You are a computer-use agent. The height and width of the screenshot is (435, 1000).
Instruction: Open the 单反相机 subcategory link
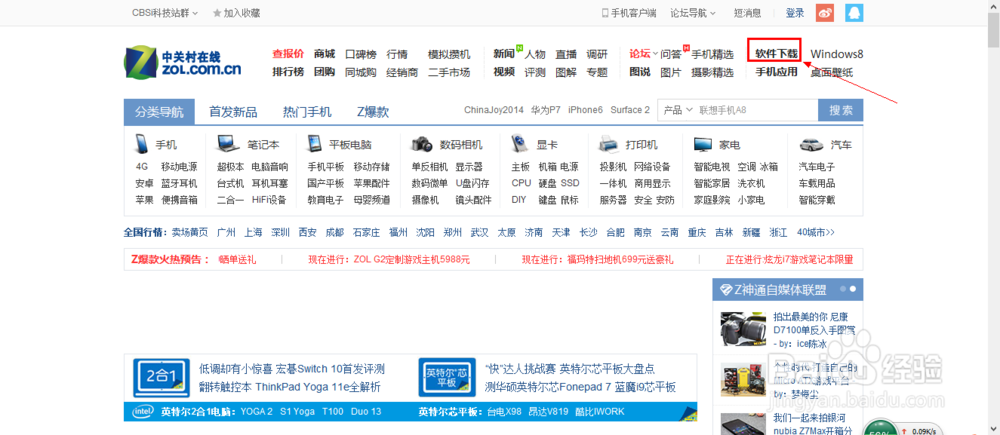(429, 167)
